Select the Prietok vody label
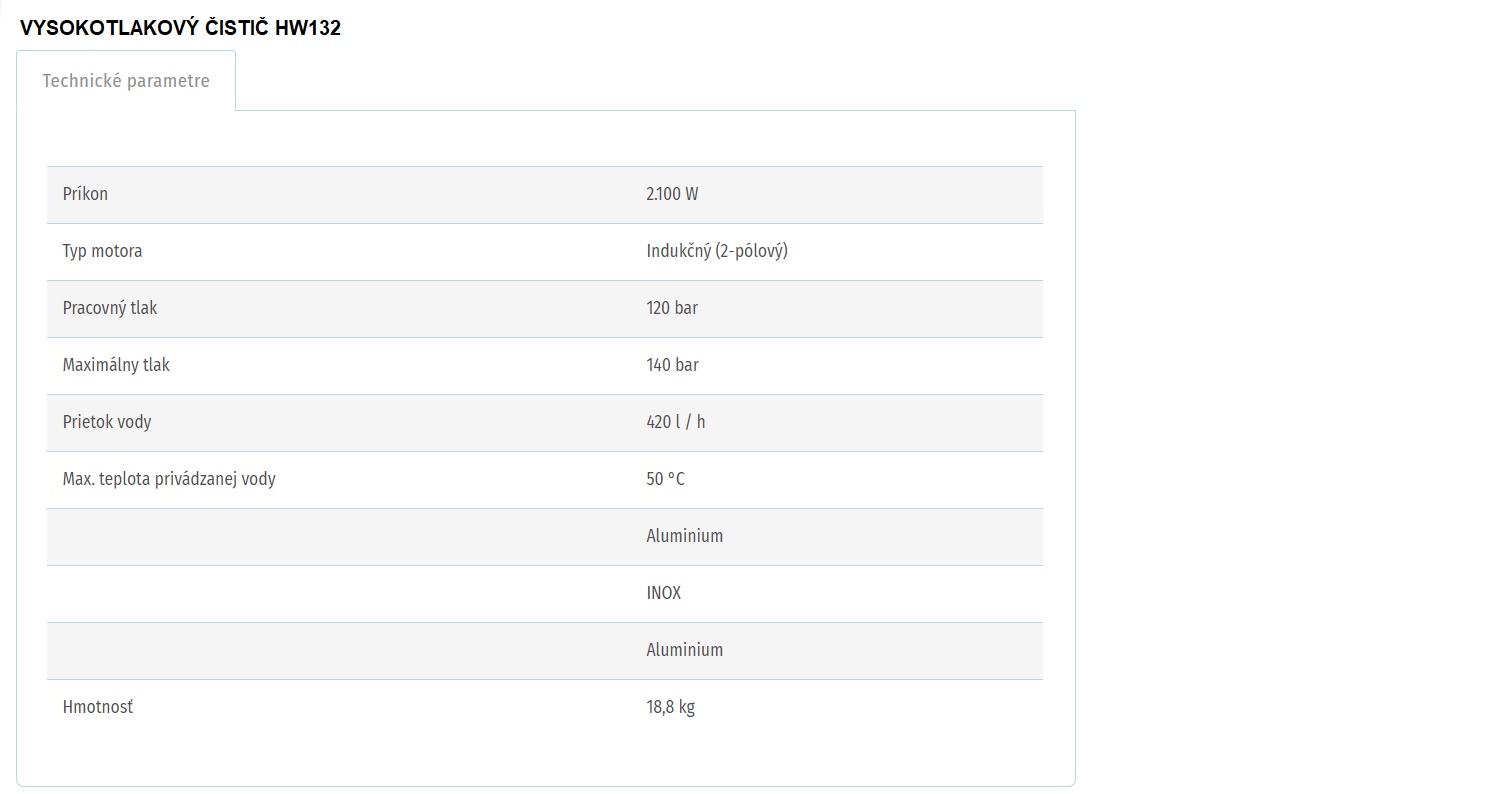1511x794 pixels. point(107,422)
